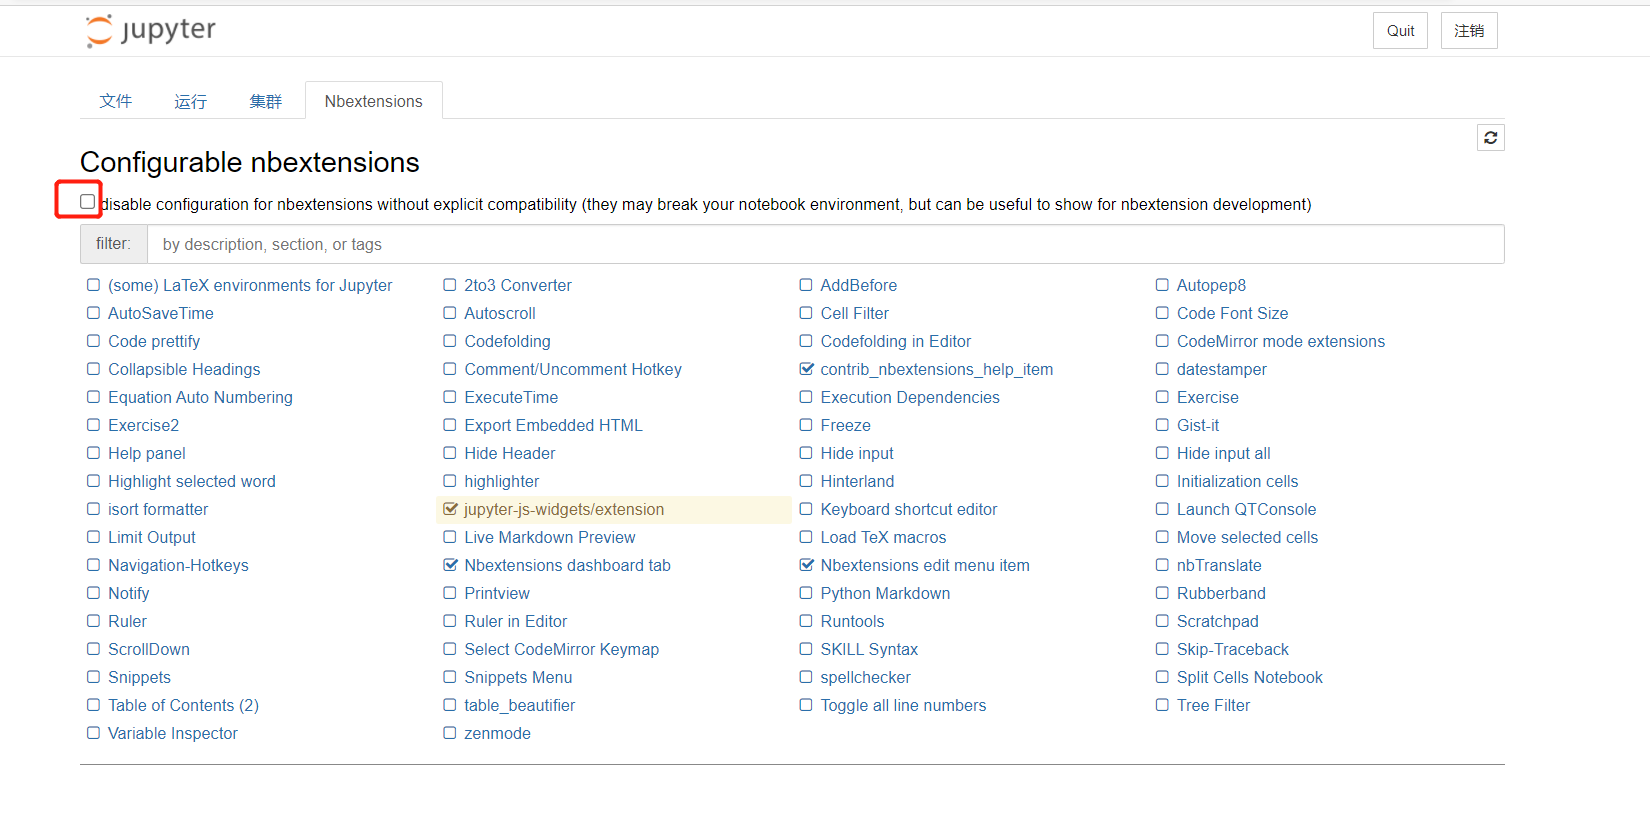This screenshot has width=1650, height=828.
Task: Open the Execution Dependencies link
Action: coord(910,397)
